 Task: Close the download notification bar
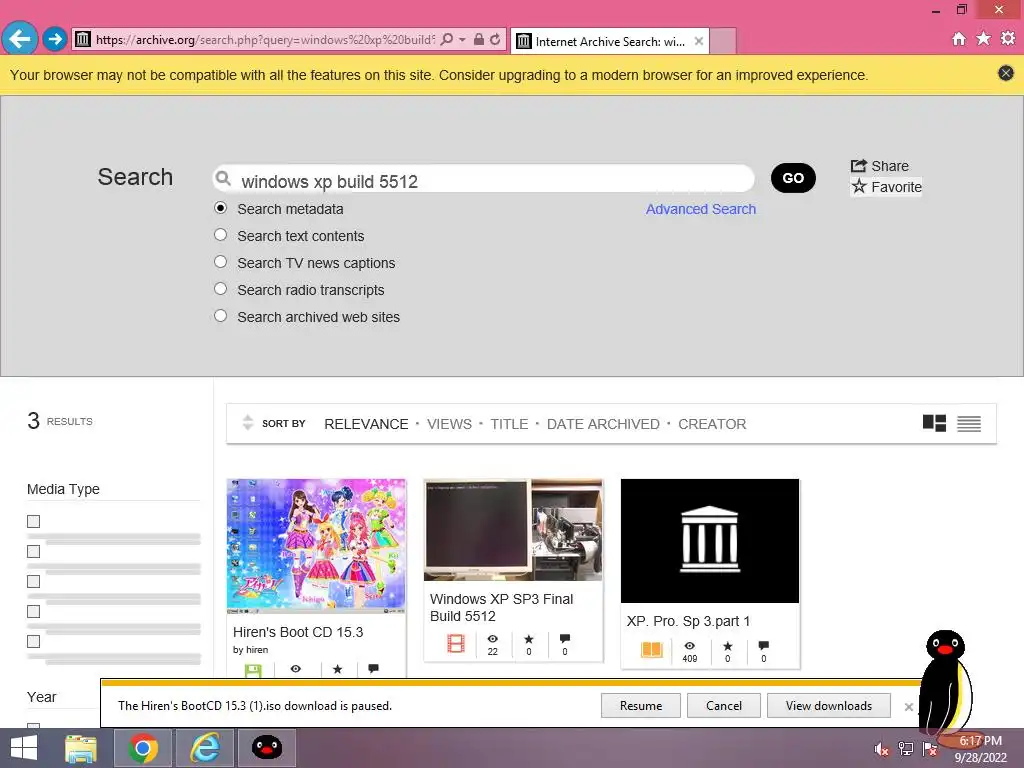(908, 707)
